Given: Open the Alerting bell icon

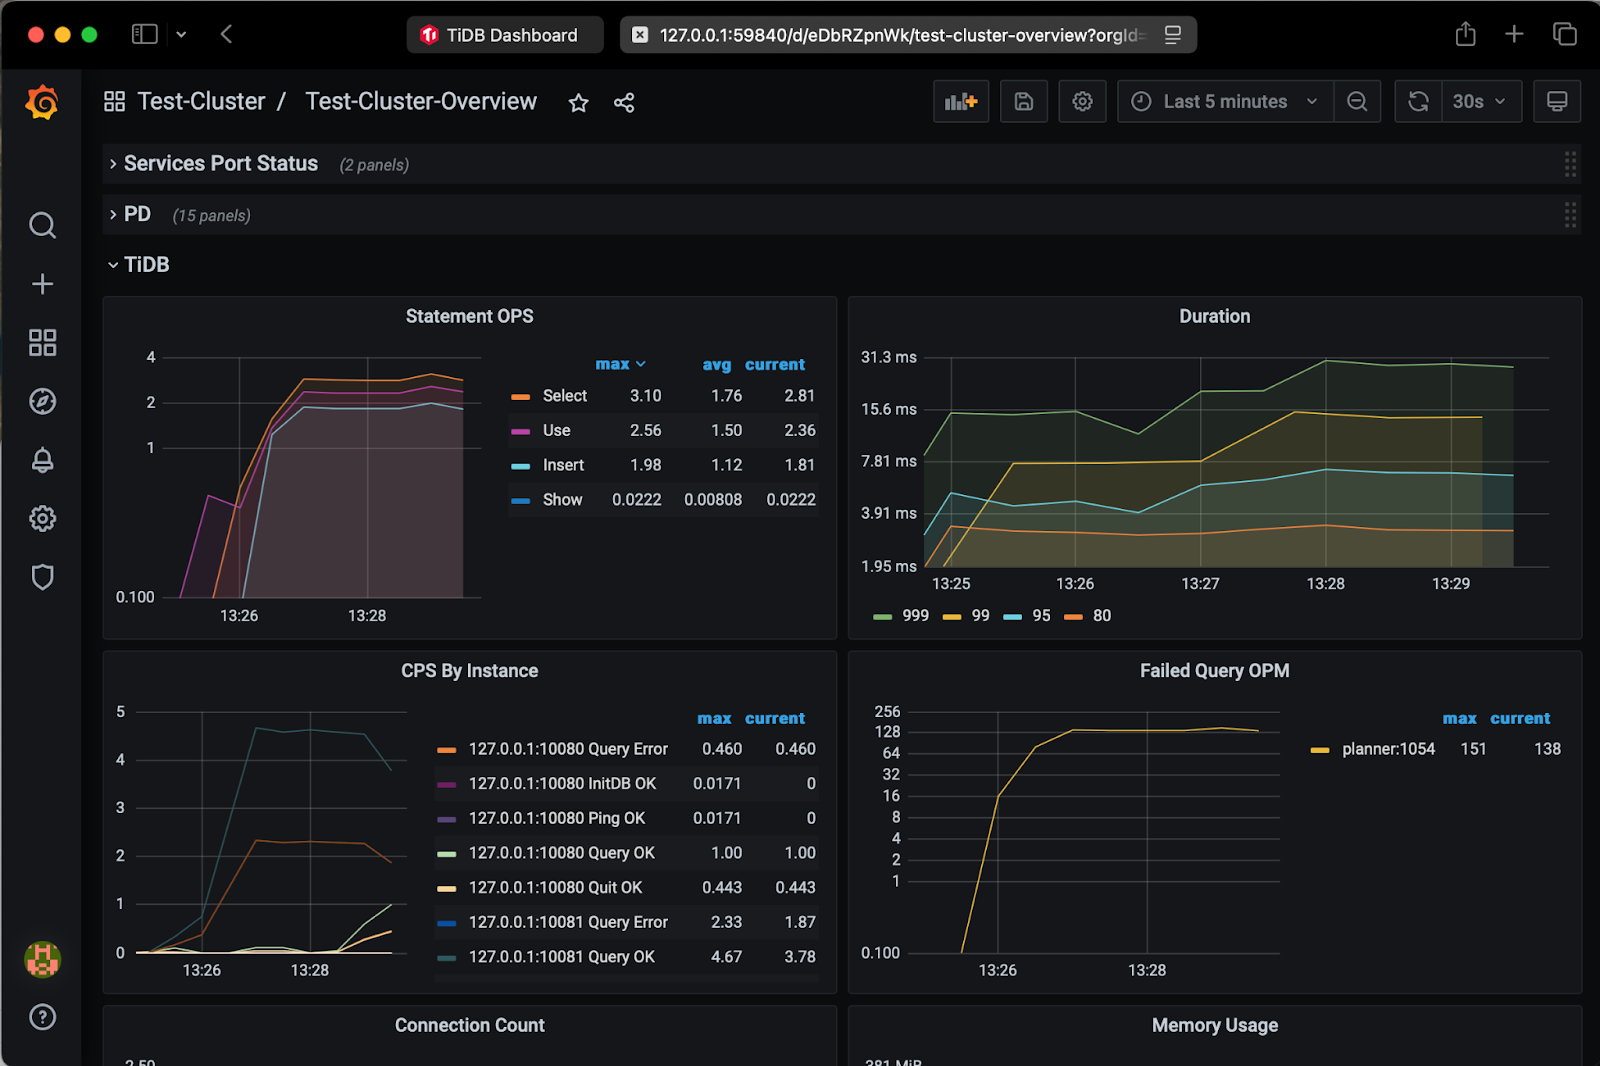Looking at the screenshot, I should [42, 460].
